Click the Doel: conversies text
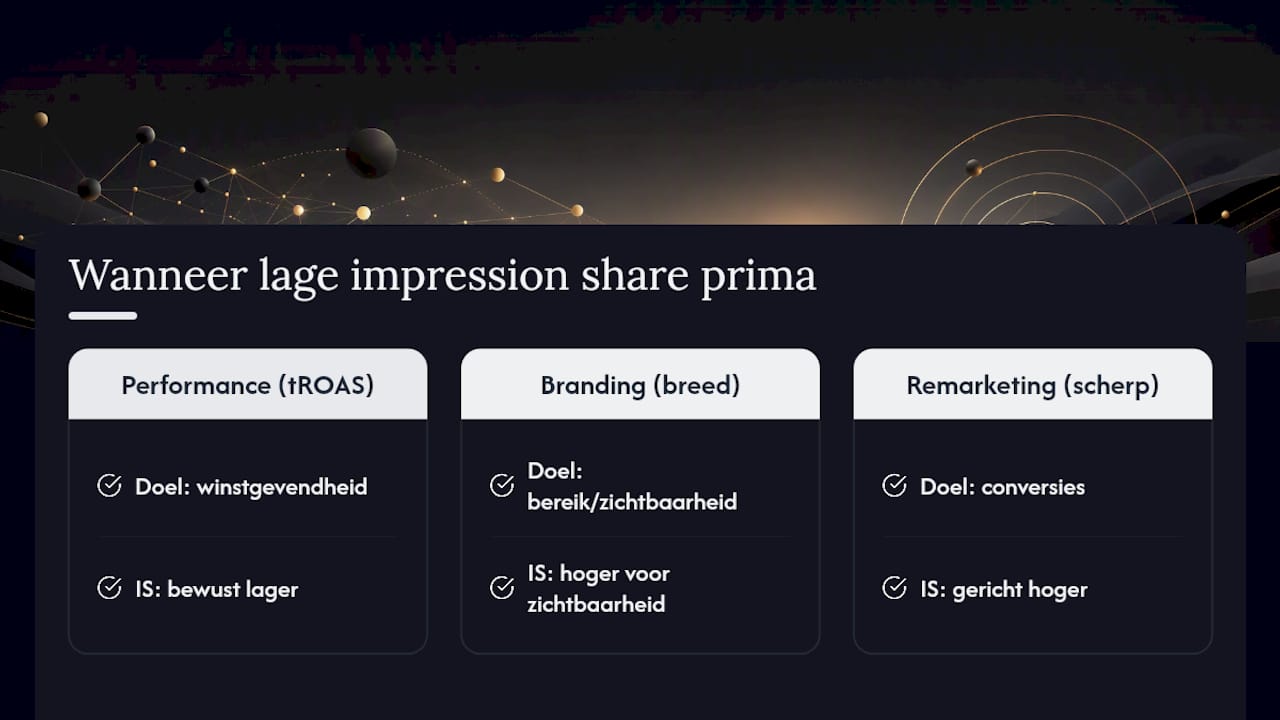This screenshot has width=1280, height=720. click(x=1002, y=487)
